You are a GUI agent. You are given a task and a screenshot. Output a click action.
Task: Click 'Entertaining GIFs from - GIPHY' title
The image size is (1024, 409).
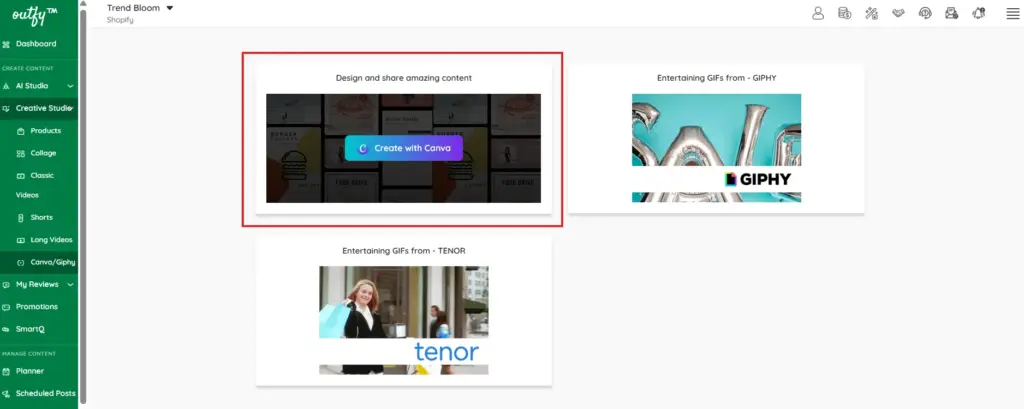[716, 78]
